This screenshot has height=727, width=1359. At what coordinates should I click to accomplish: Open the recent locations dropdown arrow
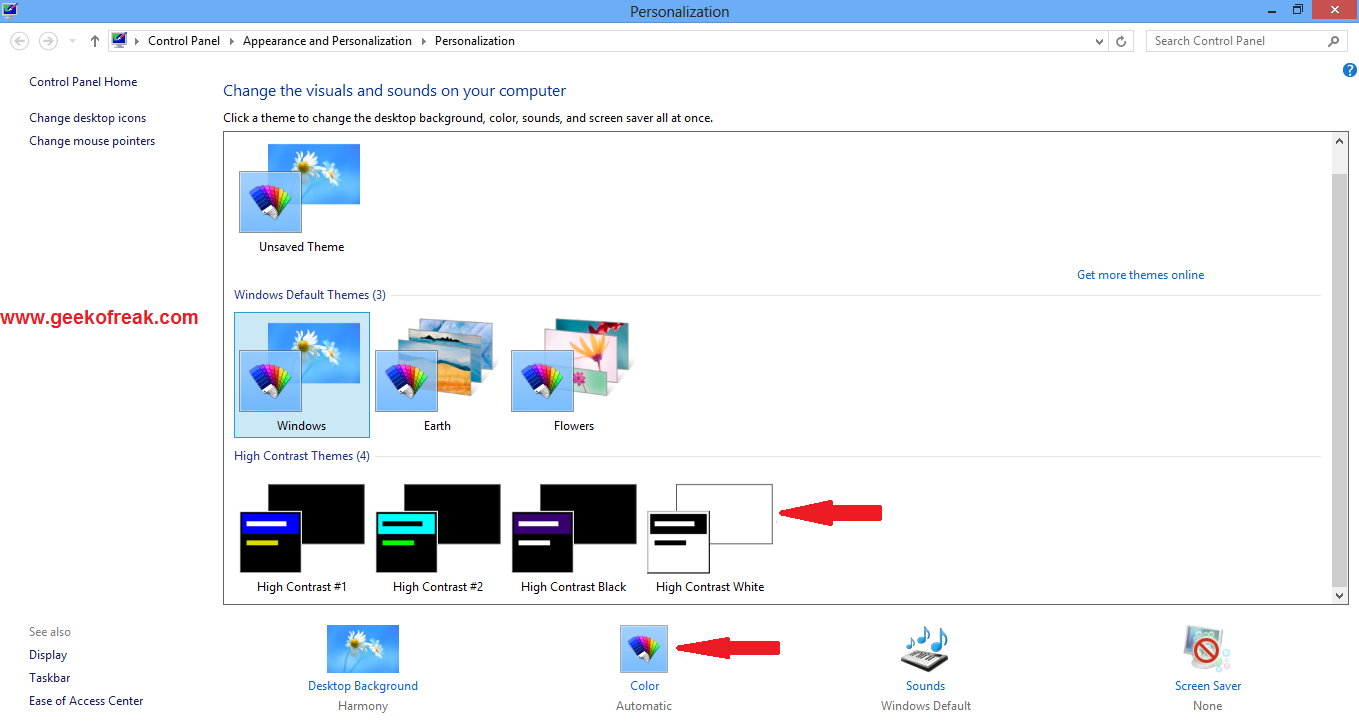pyautogui.click(x=73, y=41)
